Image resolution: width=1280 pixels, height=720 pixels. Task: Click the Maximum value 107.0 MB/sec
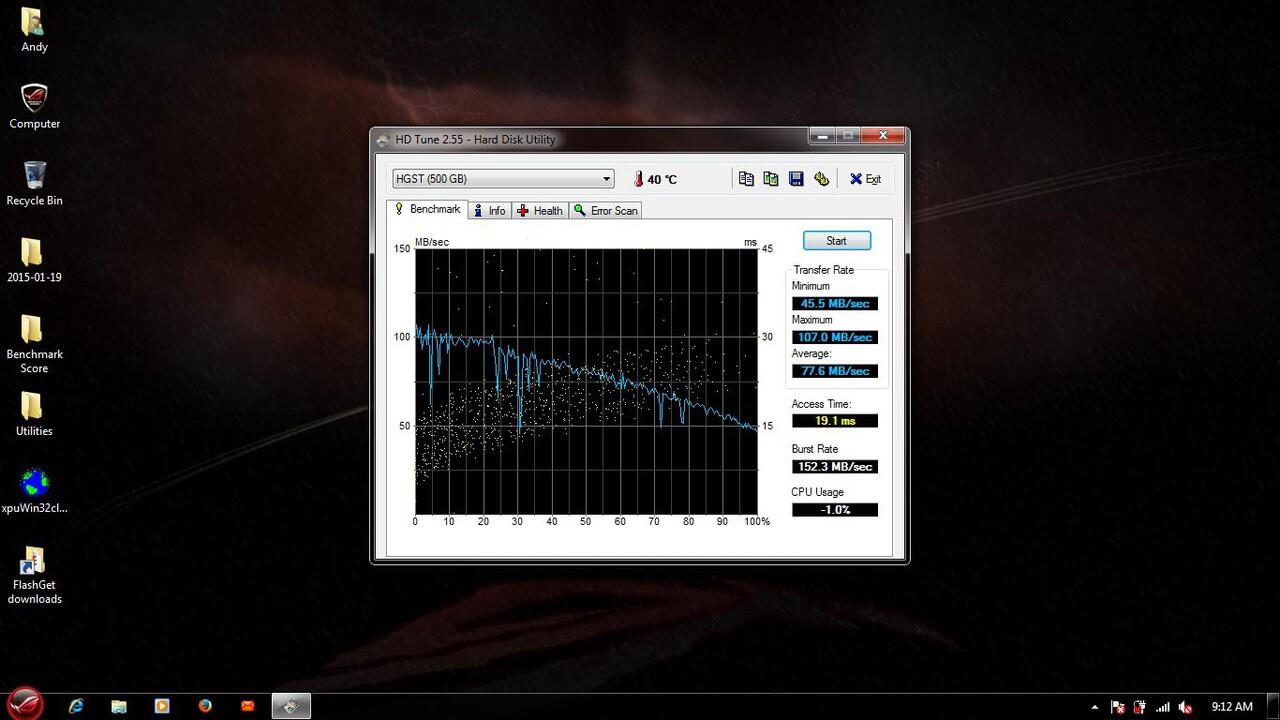(x=834, y=338)
